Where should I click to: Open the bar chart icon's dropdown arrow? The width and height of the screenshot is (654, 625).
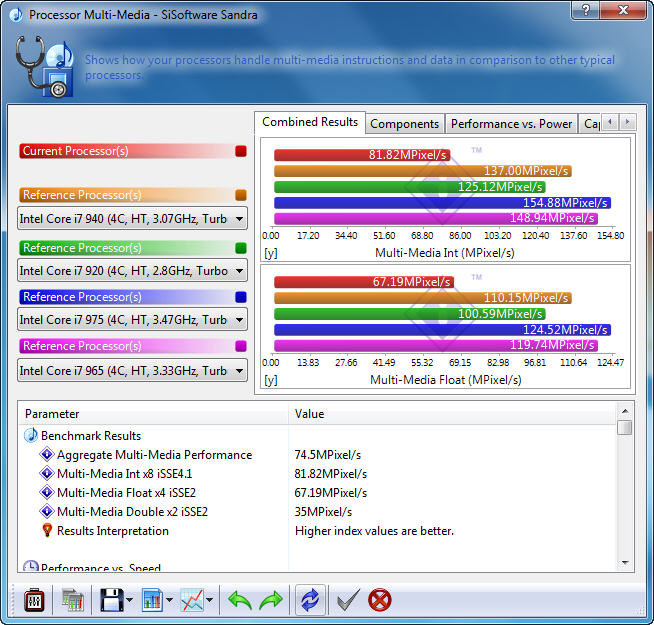click(x=169, y=600)
